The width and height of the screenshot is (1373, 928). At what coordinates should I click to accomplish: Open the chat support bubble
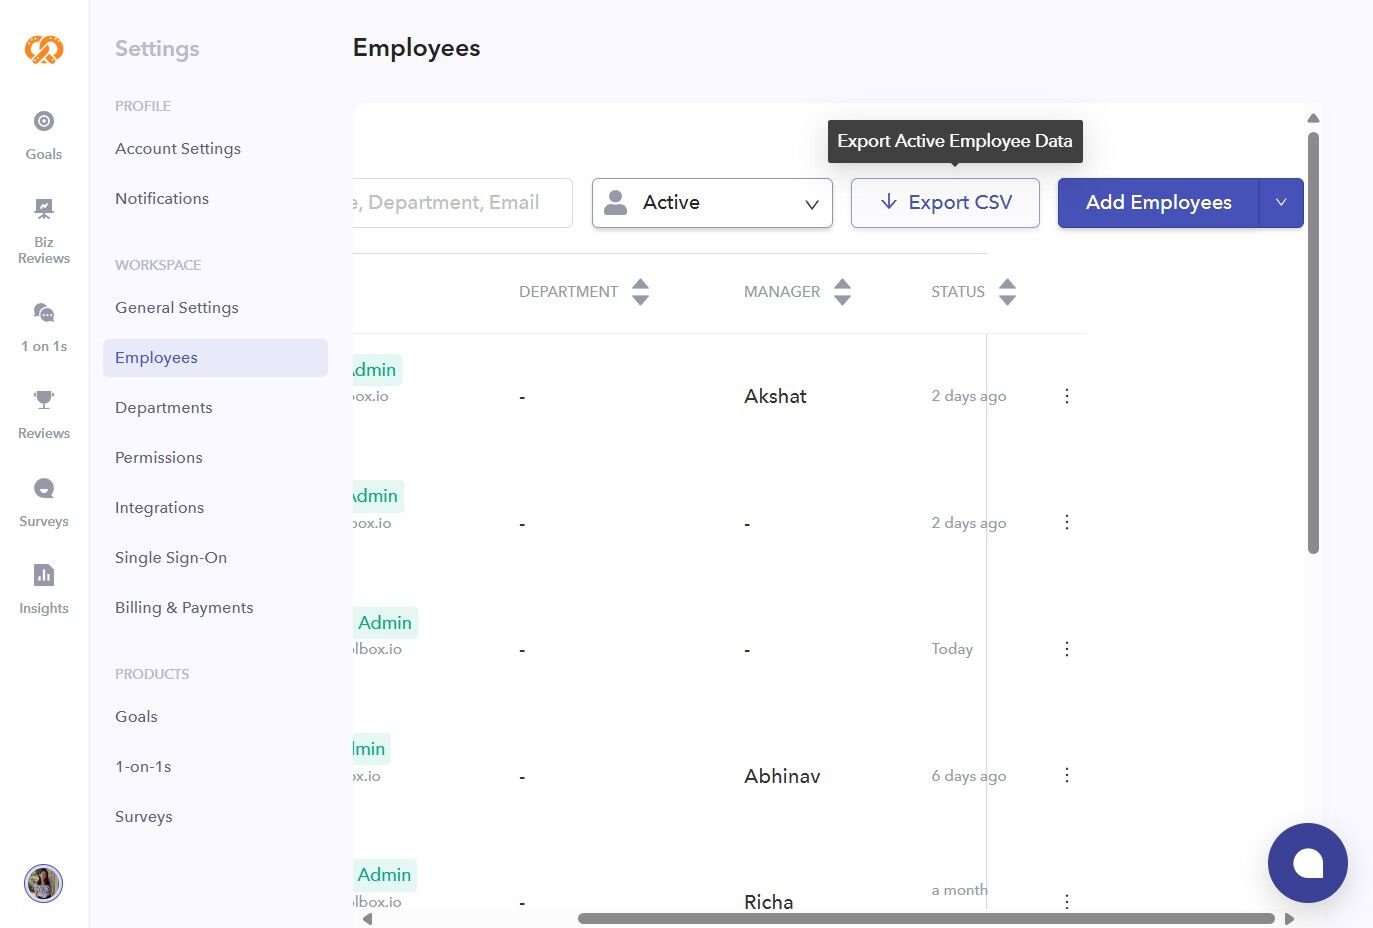pyautogui.click(x=1307, y=862)
